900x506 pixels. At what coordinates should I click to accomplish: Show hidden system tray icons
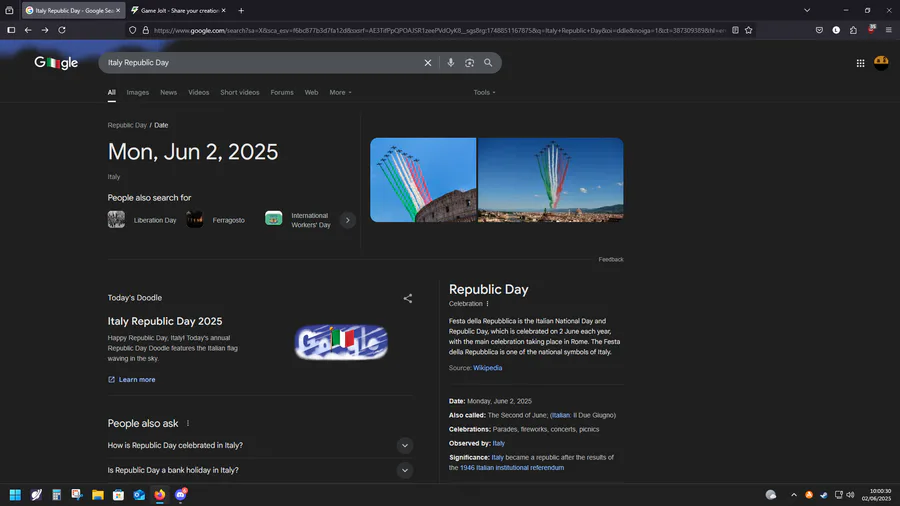point(794,495)
